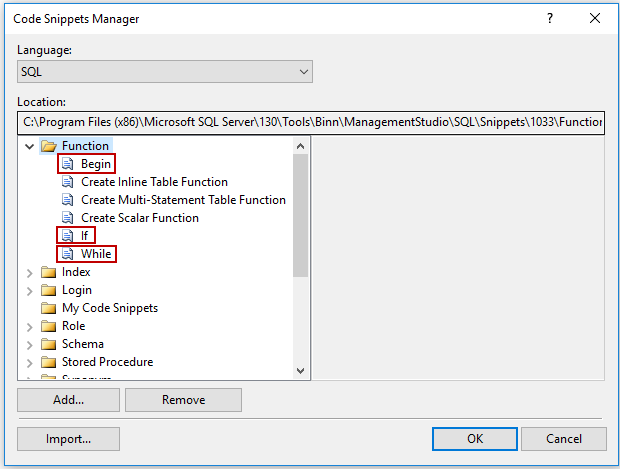Click the While snippet file icon

pos(68,254)
